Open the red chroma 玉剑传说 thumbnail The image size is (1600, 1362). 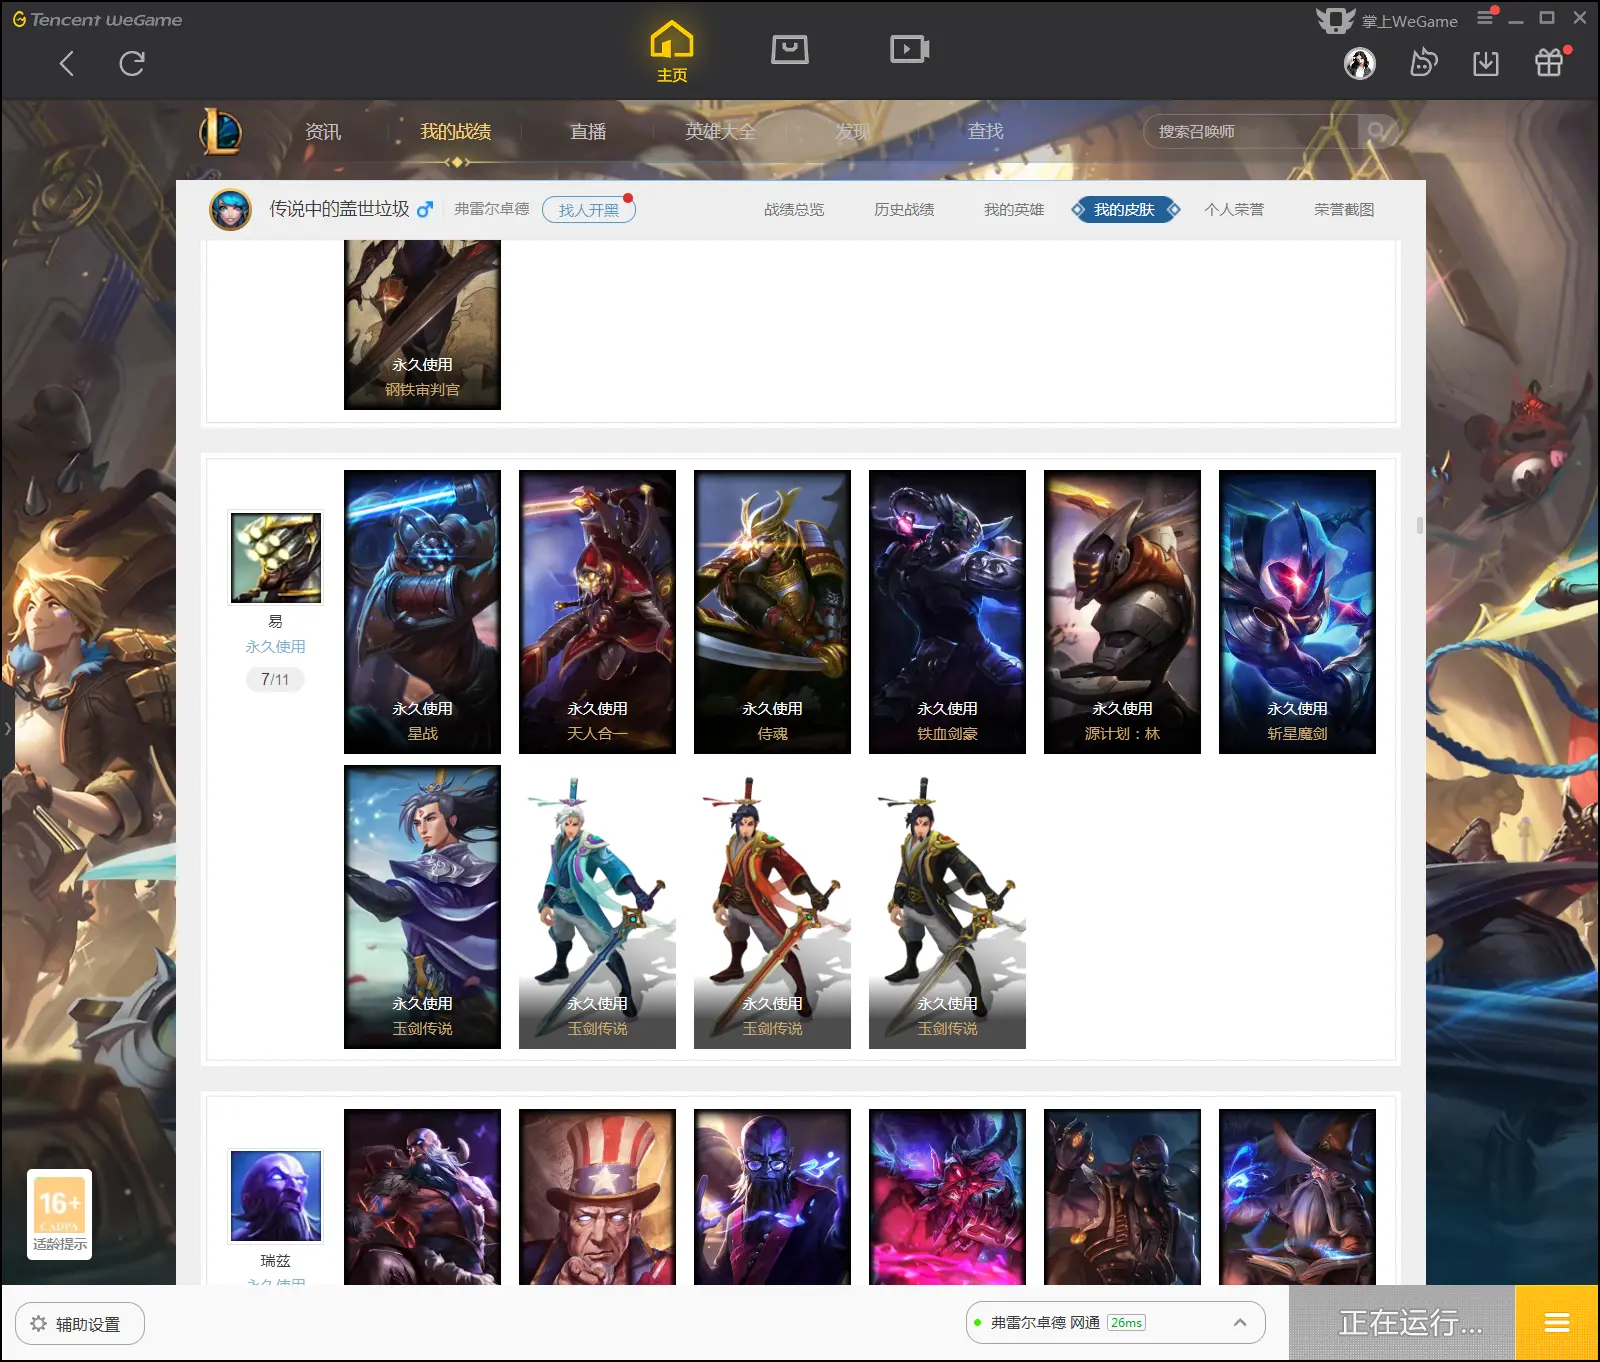click(772, 907)
